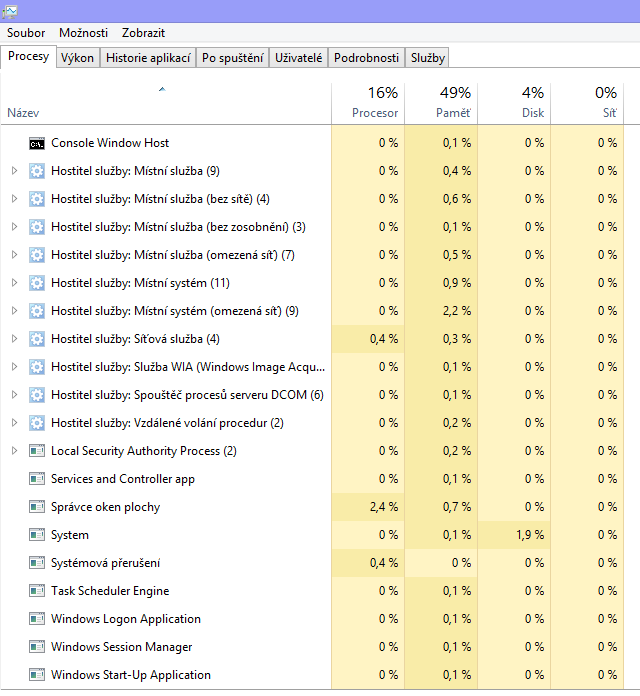Click the Console Window Host icon
Screen dimensions: 640x696
(x=37, y=143)
